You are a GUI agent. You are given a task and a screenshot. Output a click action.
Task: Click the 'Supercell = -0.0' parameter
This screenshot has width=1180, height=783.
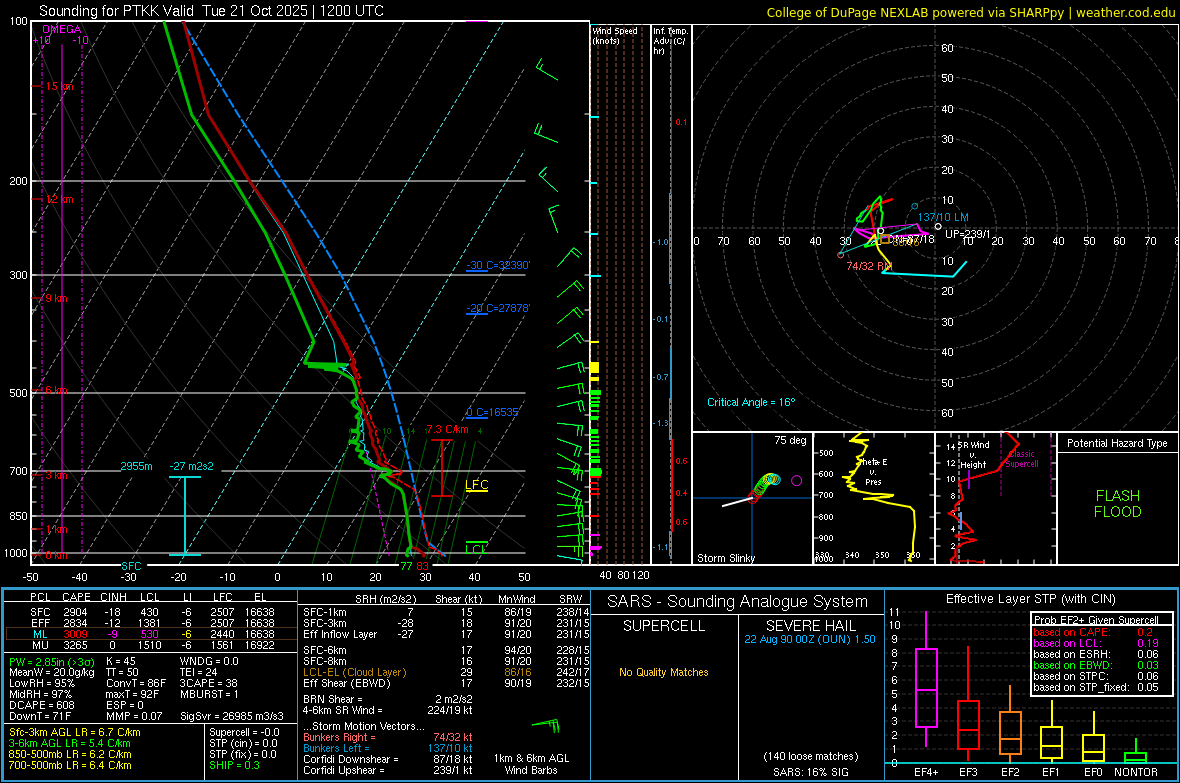[244, 732]
